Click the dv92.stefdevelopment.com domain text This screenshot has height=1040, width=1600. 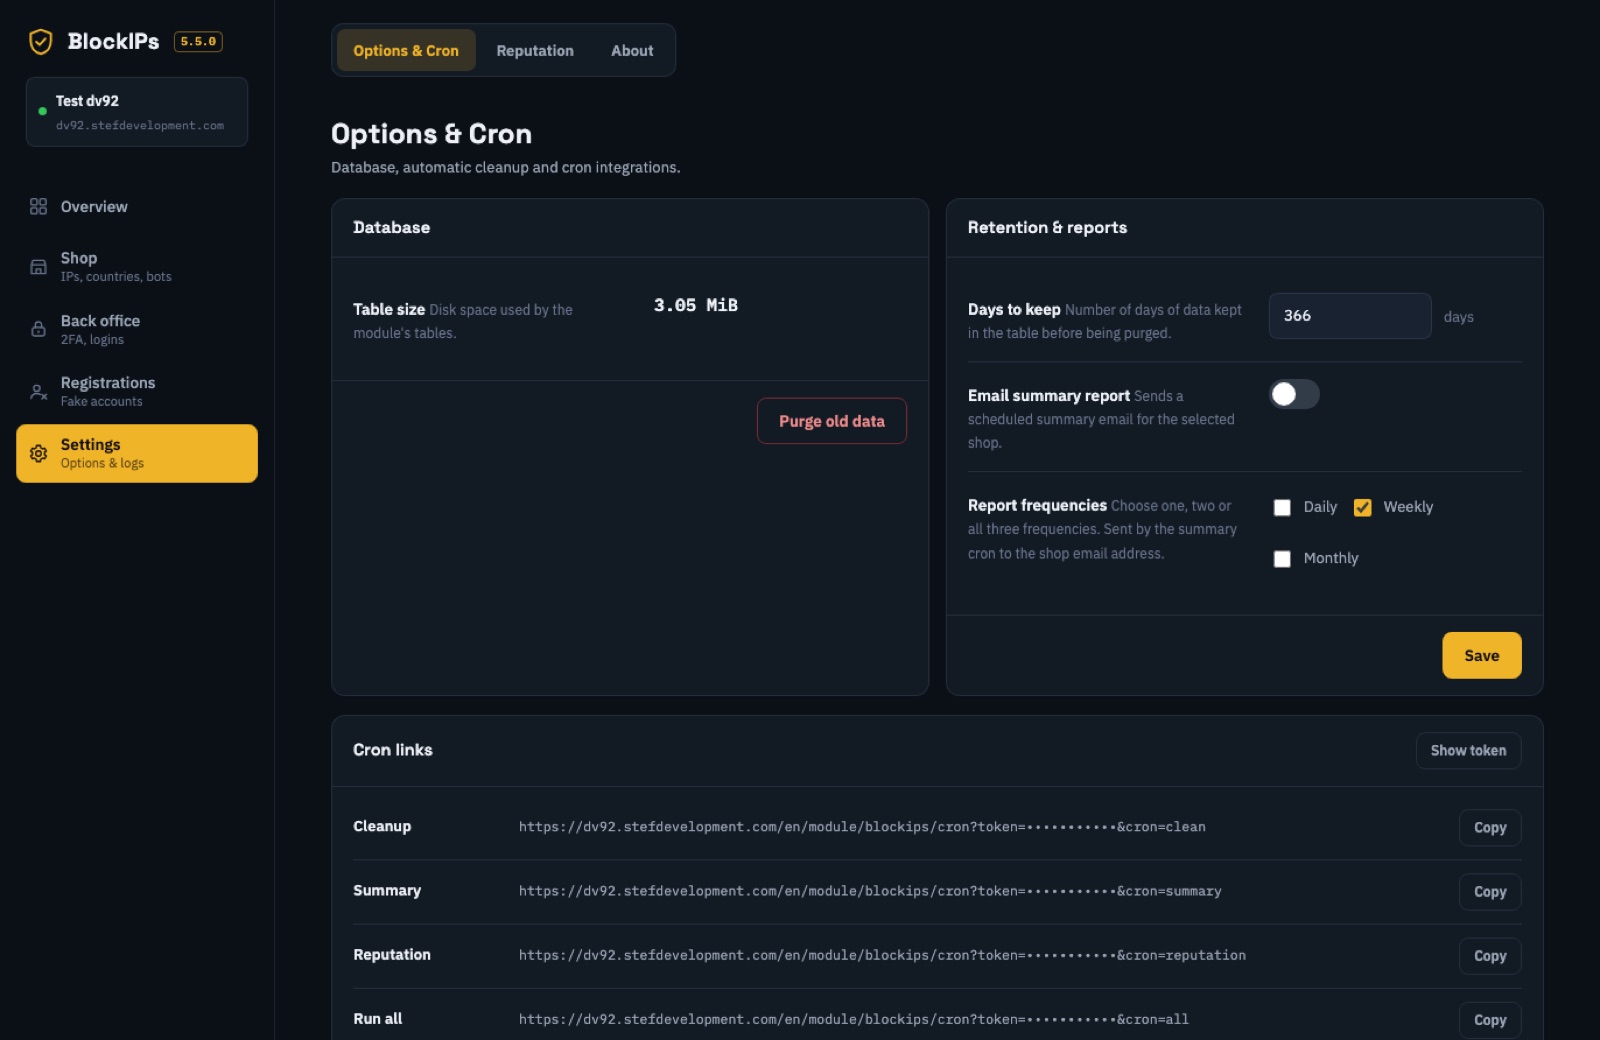(140, 125)
